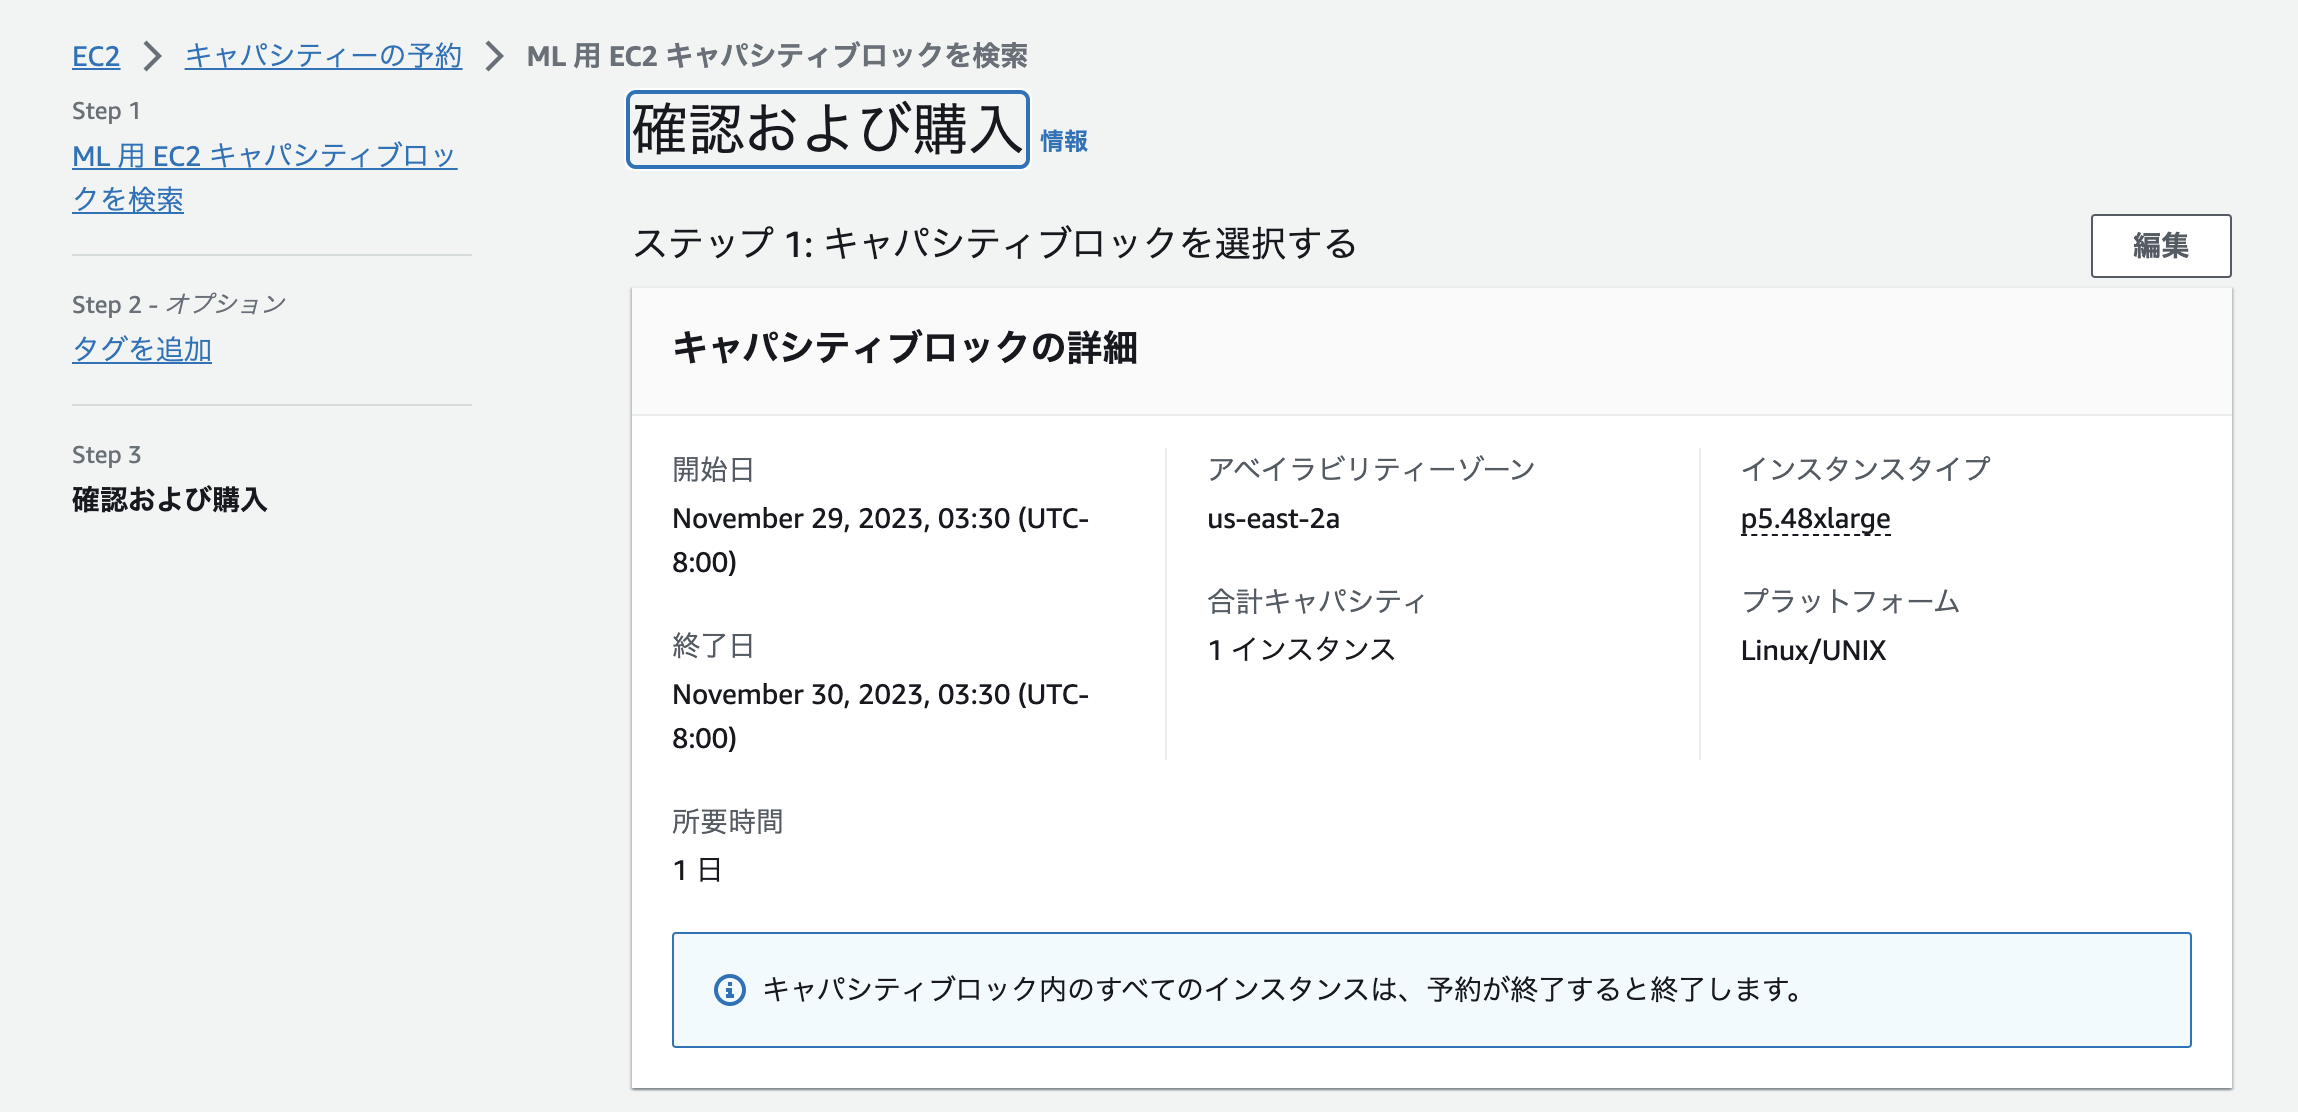Screen dimensions: 2298x1112
Task: Click the Linux/UNIX platform value
Action: tap(1813, 650)
